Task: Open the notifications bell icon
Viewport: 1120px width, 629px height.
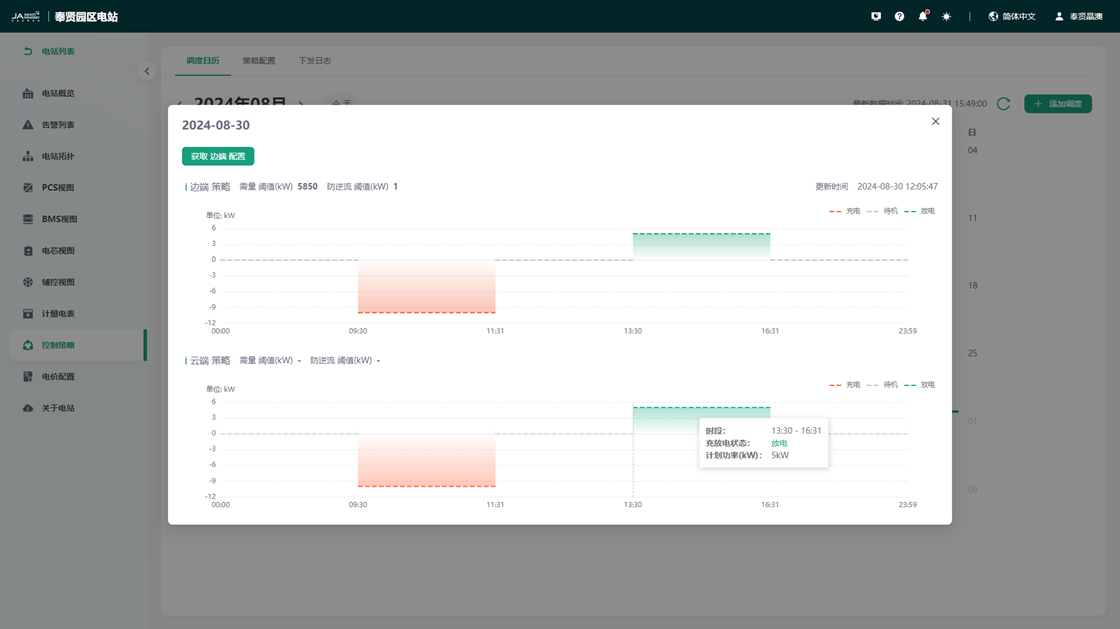Action: [x=922, y=16]
